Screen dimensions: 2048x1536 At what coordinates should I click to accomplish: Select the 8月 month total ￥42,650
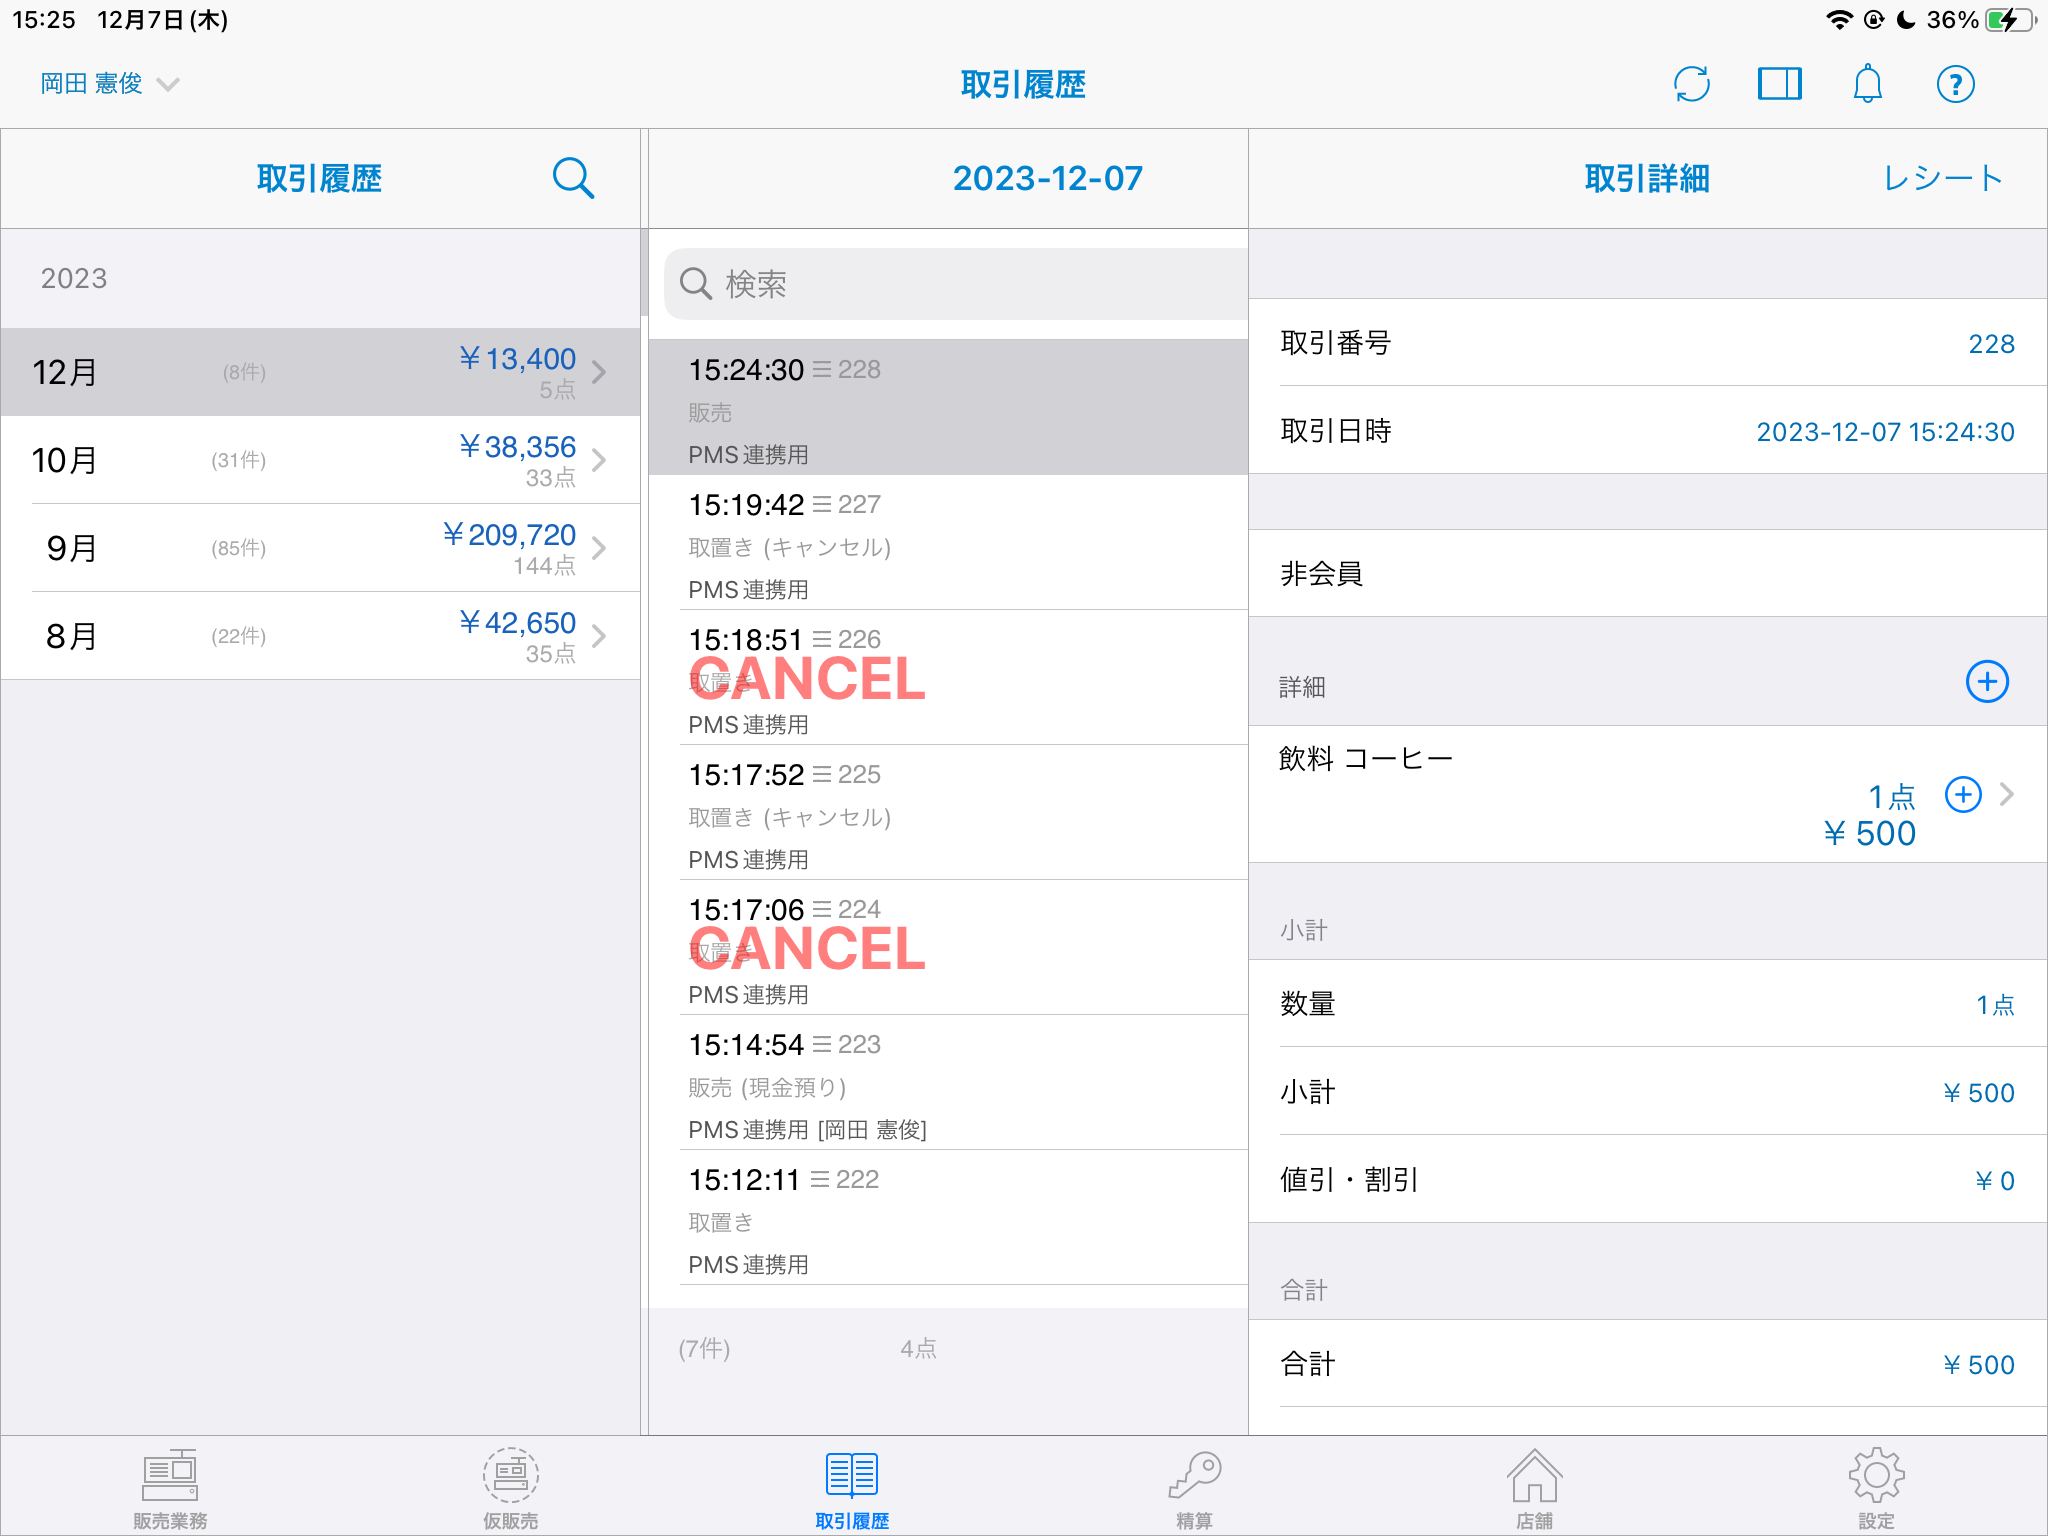click(x=517, y=622)
